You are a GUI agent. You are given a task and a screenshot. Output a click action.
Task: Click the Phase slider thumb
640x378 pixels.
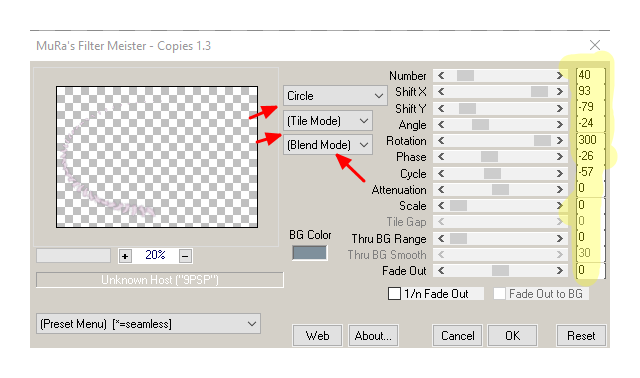click(489, 157)
